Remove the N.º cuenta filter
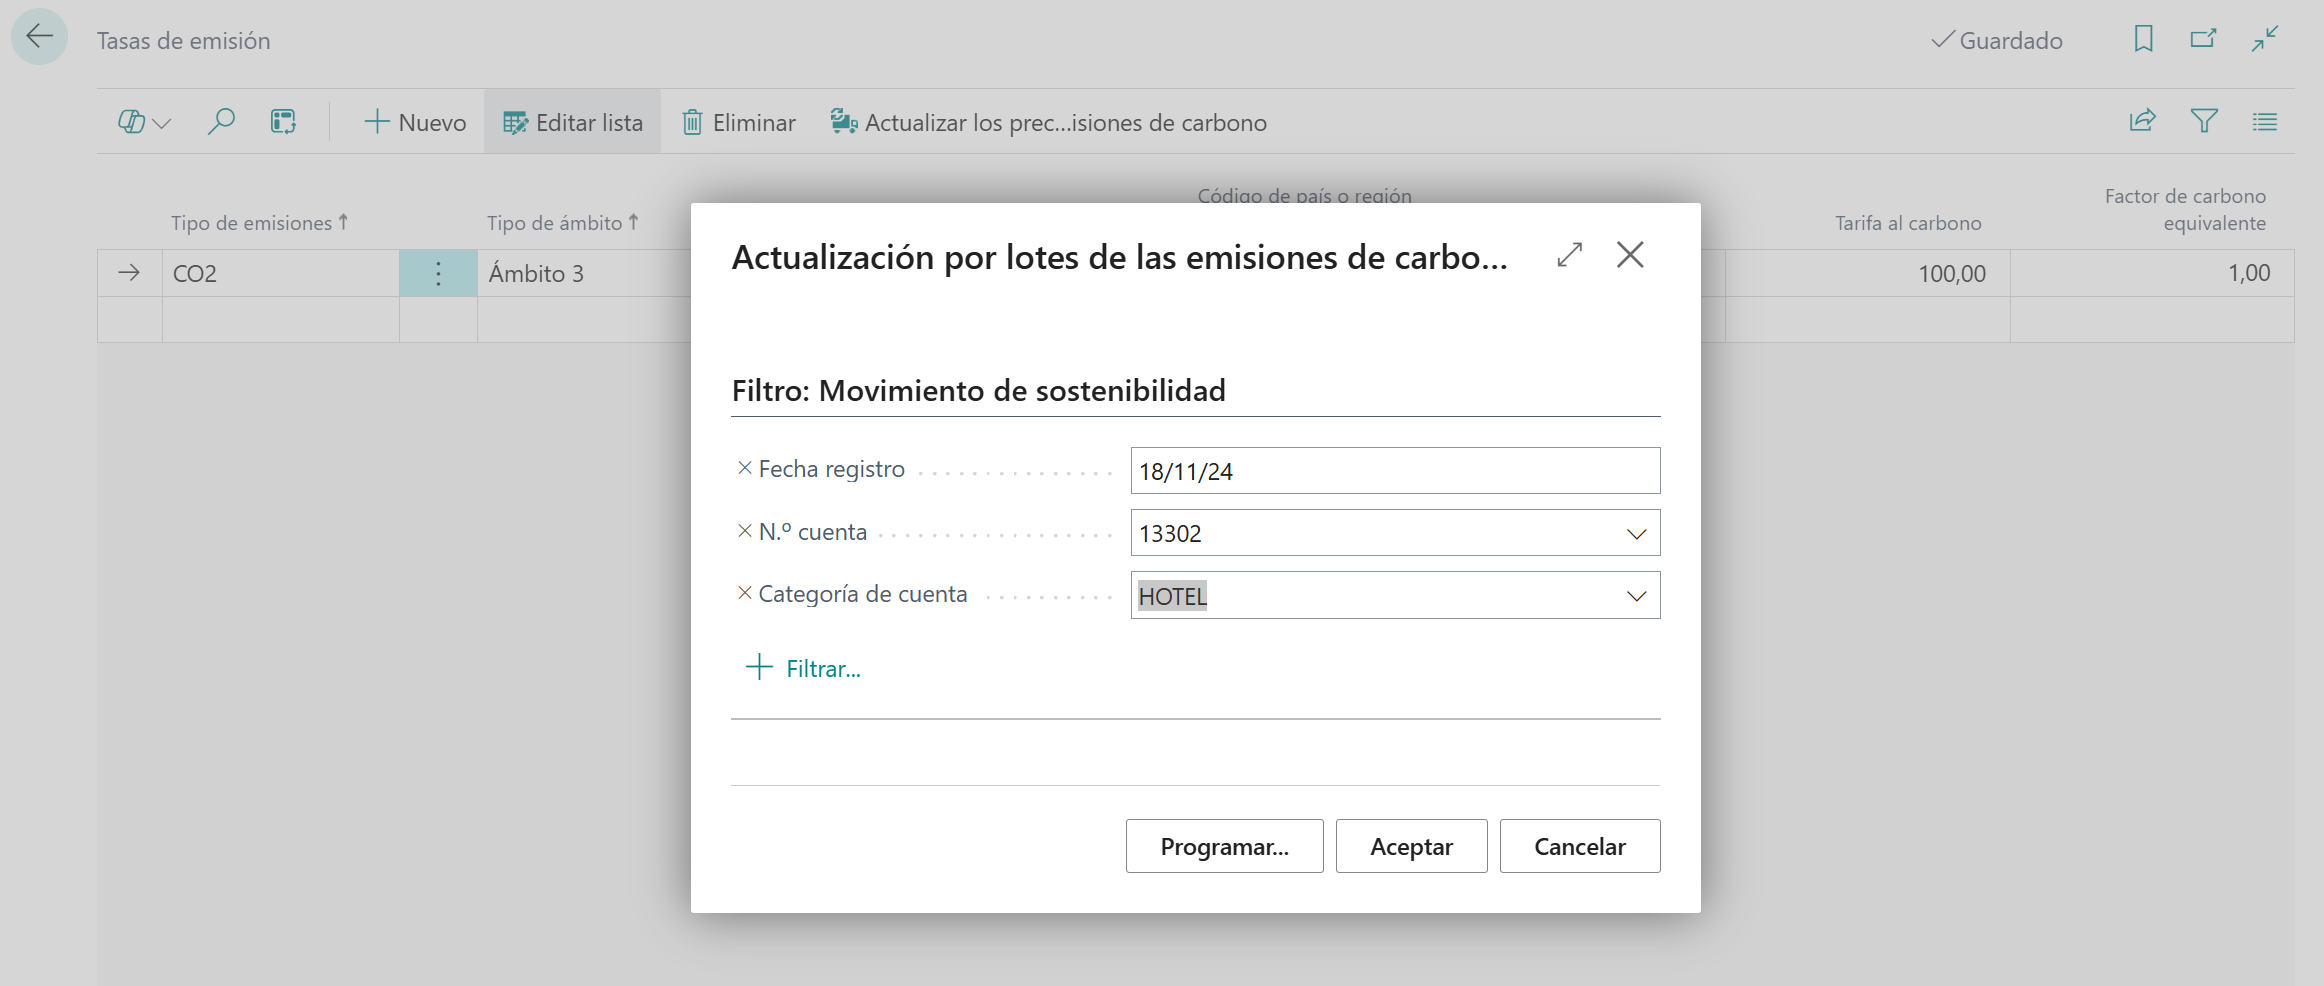Viewport: 2324px width, 986px height. [x=744, y=531]
